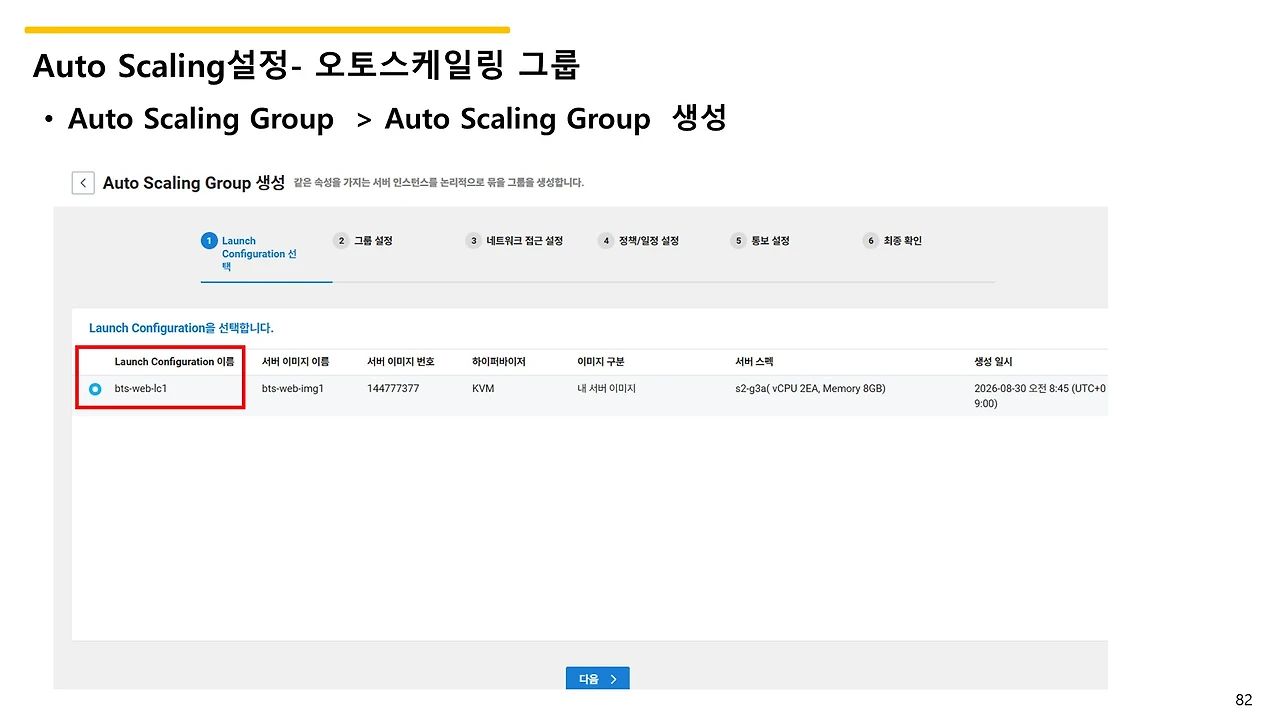
Task: Click the s2-g3a server spec cell
Action: [x=810, y=388]
